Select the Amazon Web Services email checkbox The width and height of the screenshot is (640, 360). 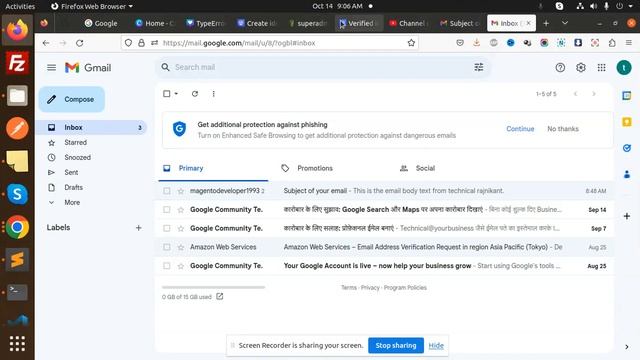[167, 247]
